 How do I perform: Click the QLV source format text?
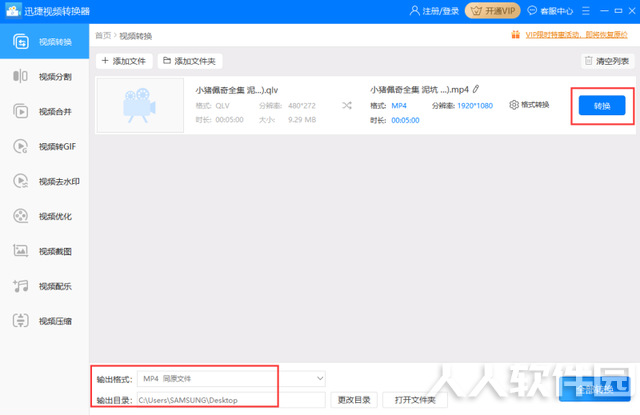[222, 106]
